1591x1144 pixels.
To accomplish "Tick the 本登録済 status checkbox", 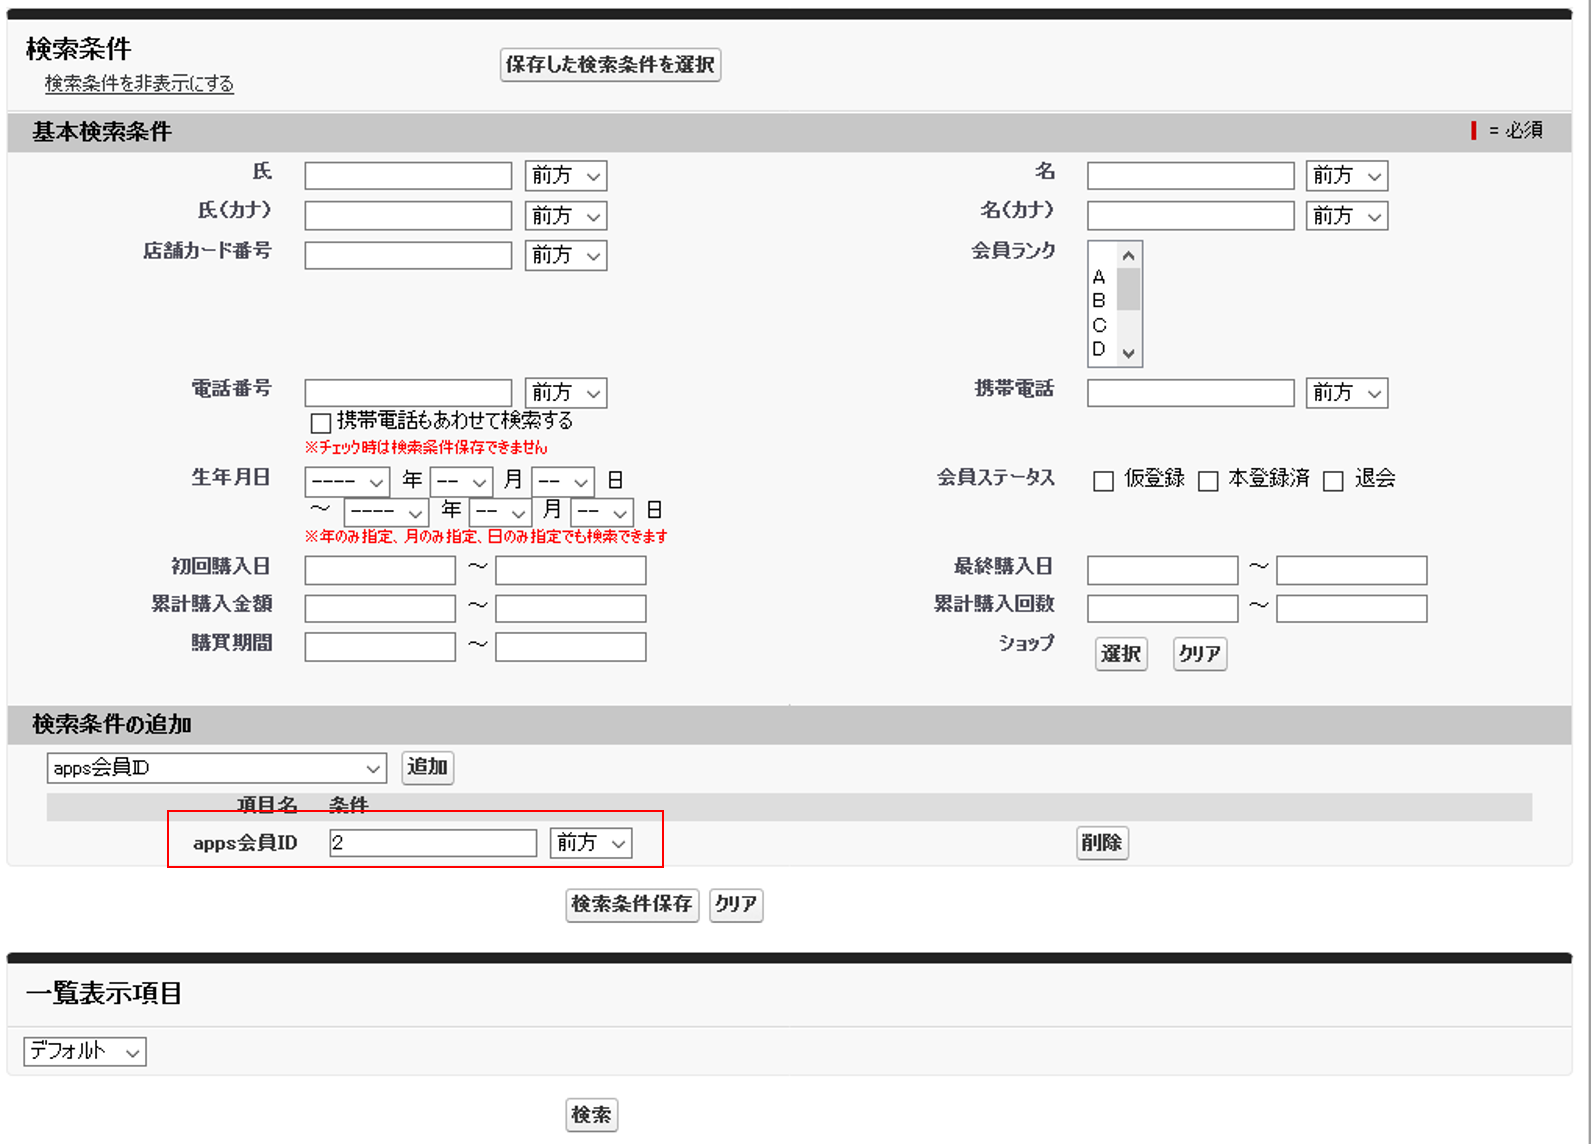I will point(1208,481).
